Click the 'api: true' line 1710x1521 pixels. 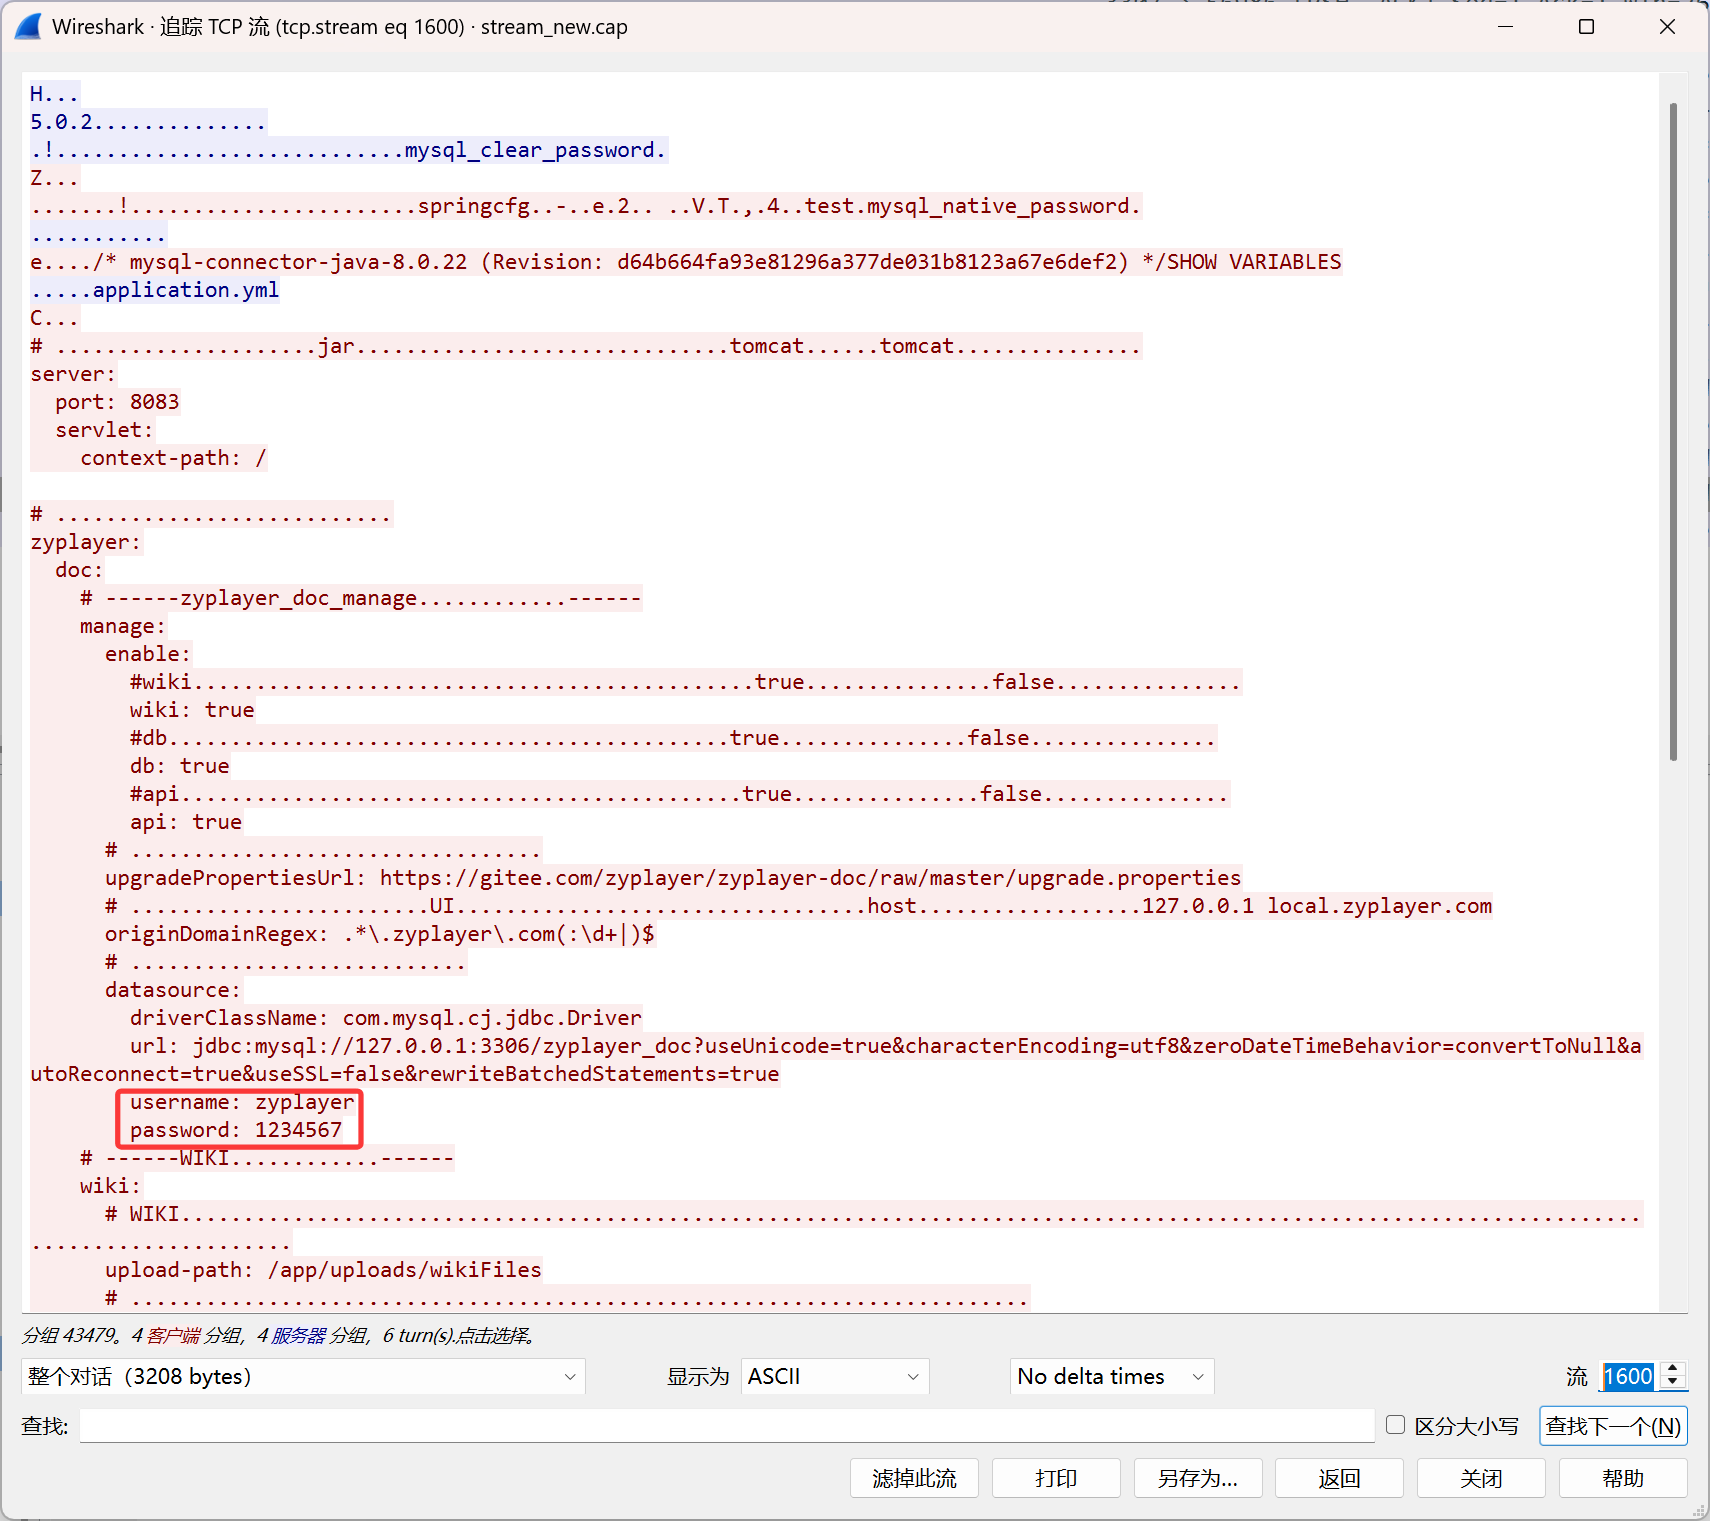186,822
